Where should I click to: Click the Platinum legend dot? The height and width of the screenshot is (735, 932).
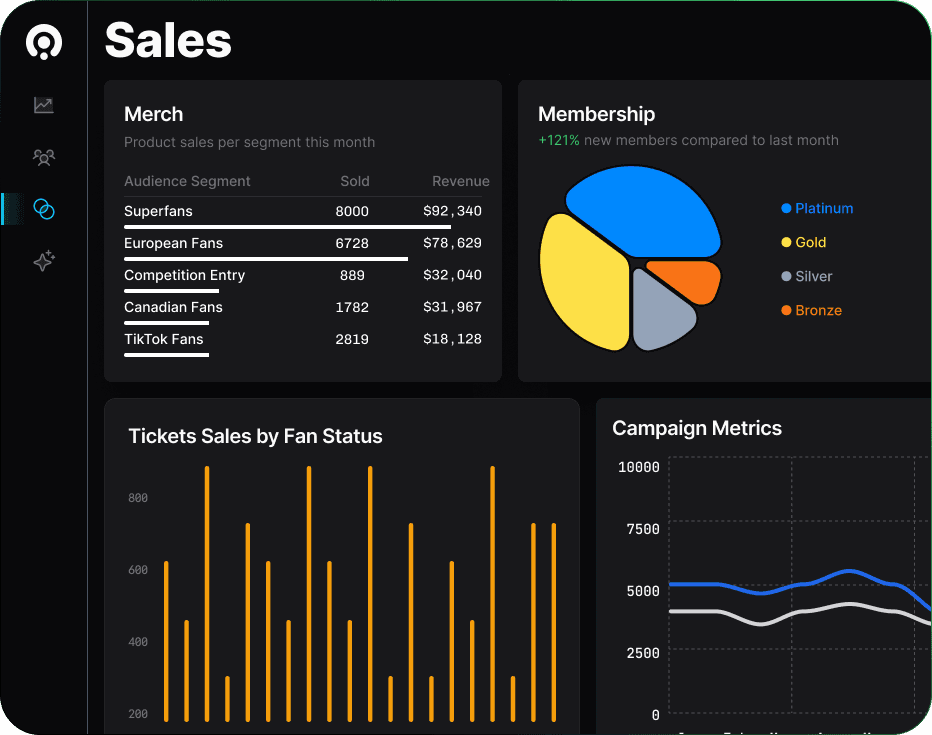[786, 208]
